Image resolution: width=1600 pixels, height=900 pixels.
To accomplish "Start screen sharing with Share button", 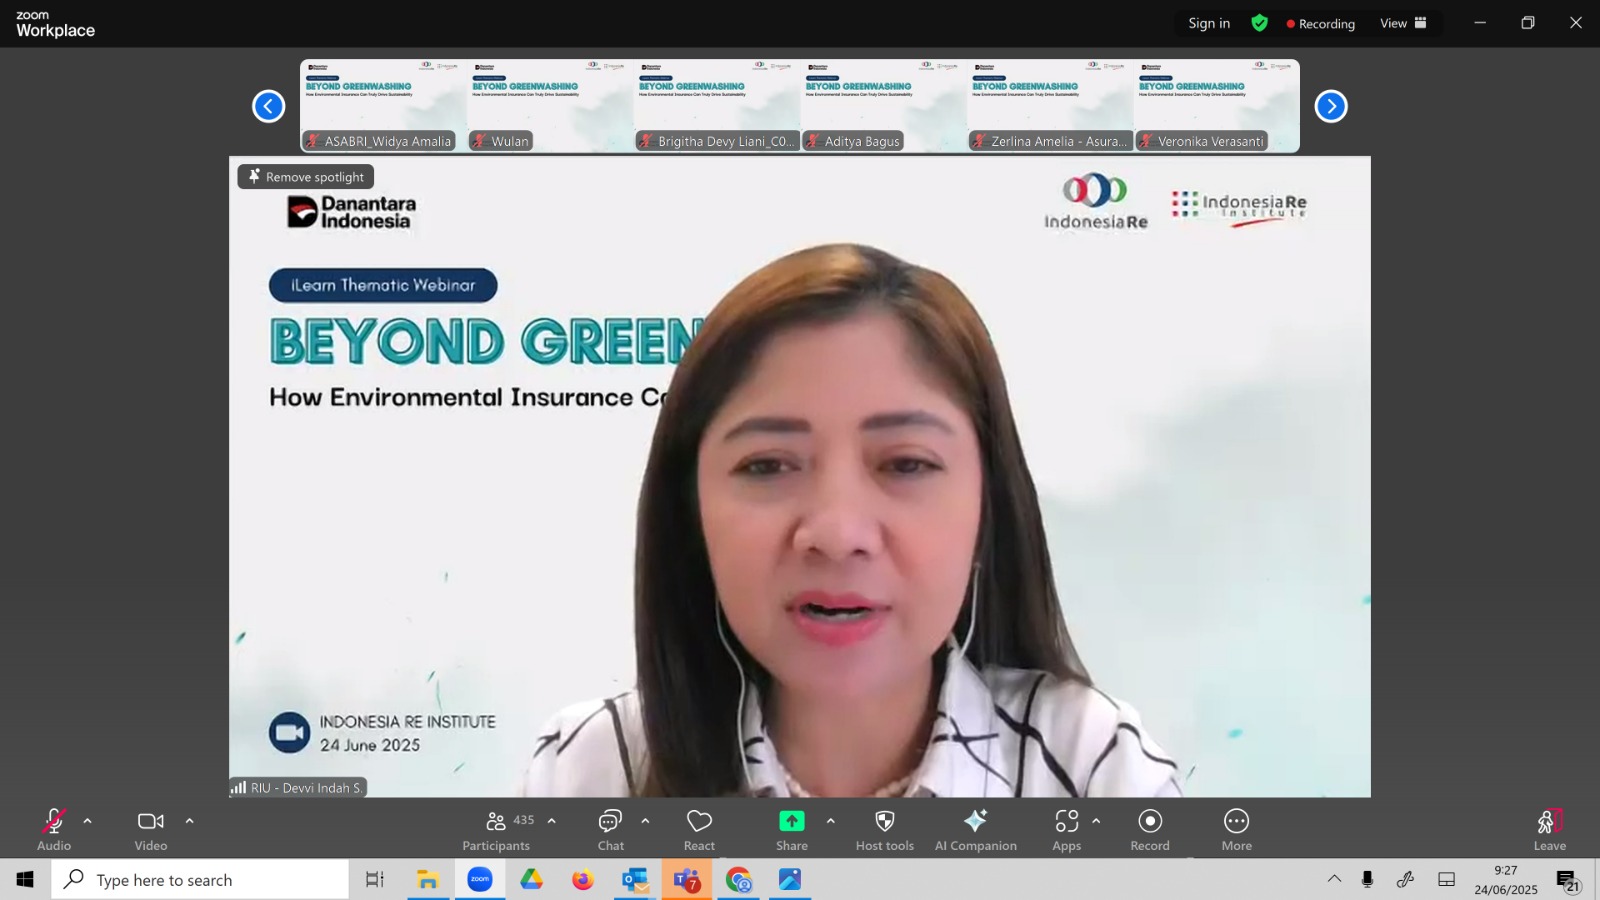I will [792, 830].
